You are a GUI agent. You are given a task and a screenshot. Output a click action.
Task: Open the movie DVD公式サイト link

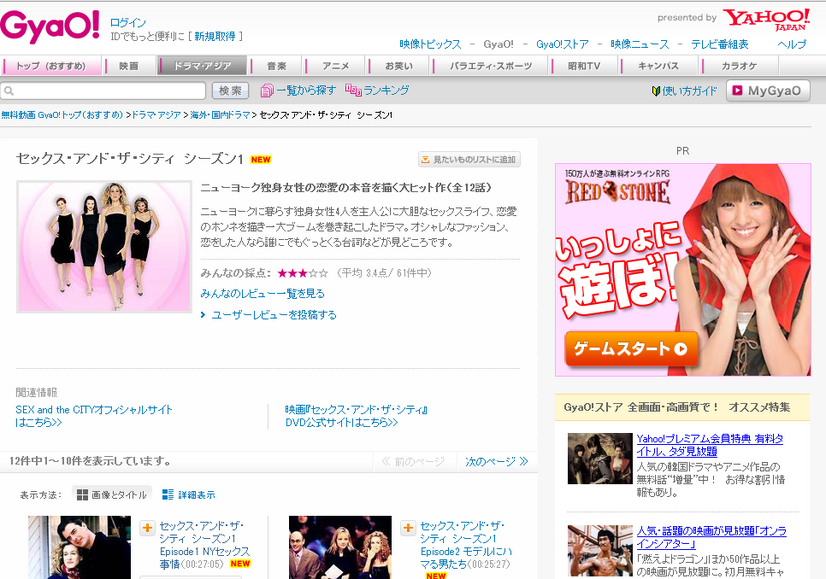pyautogui.click(x=356, y=416)
